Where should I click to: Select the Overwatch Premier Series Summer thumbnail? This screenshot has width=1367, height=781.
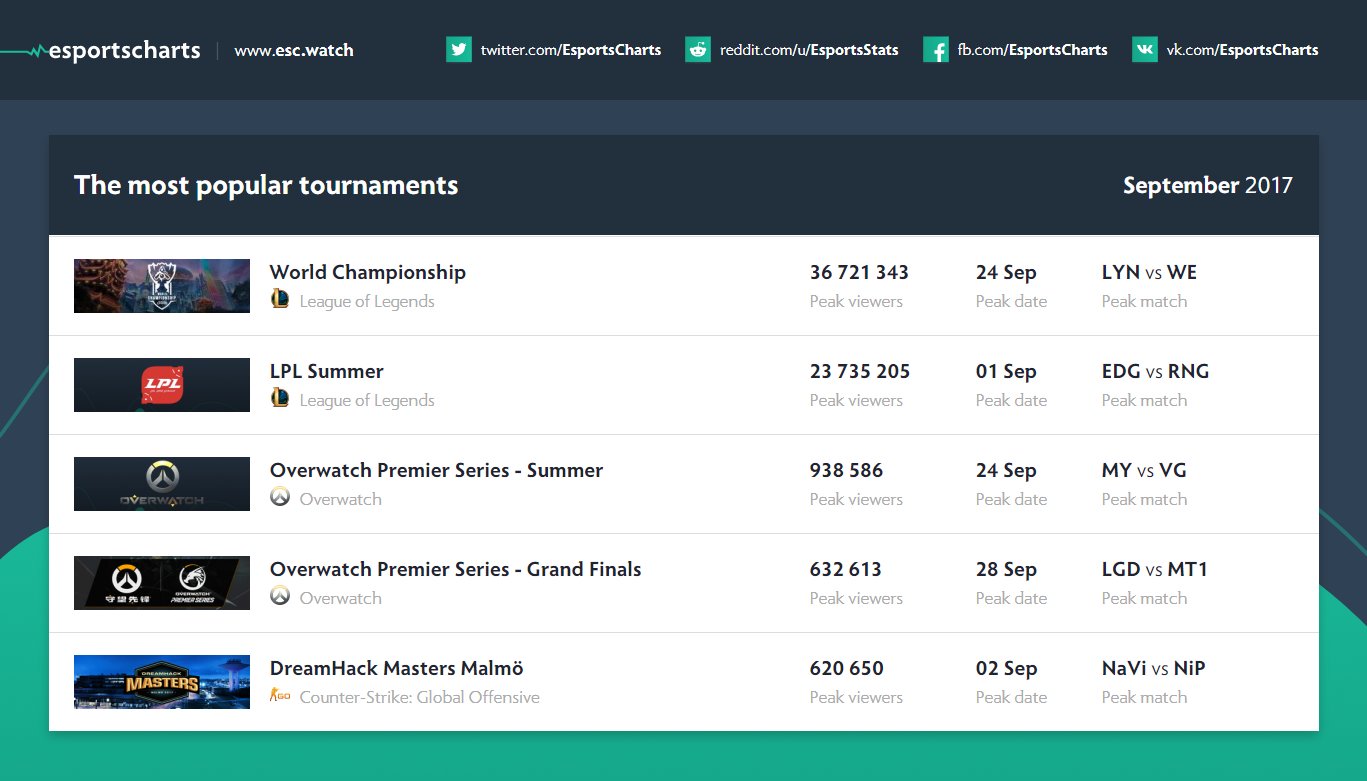click(162, 484)
